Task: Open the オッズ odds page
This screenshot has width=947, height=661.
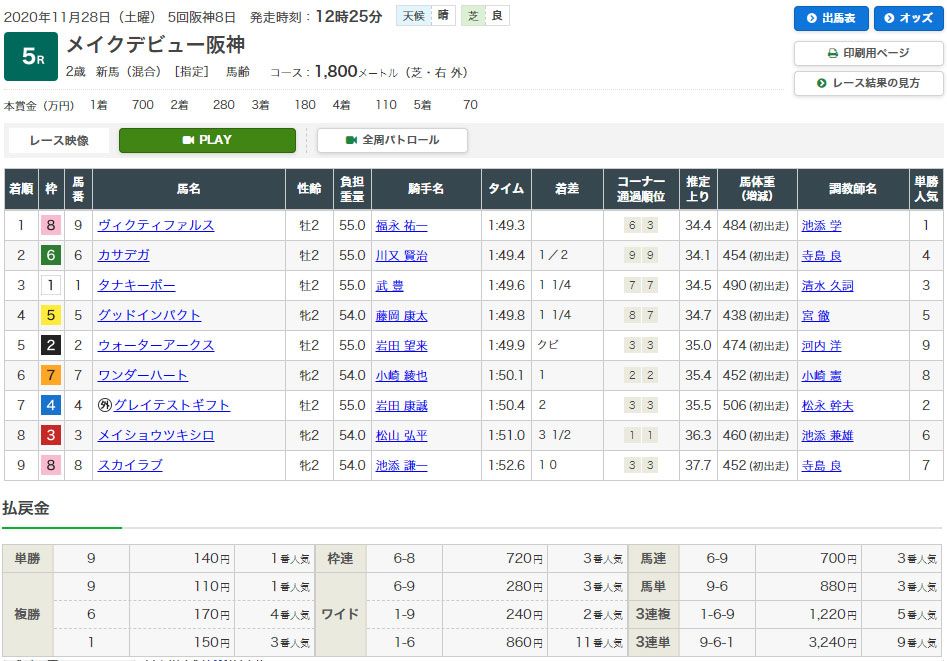Action: click(x=908, y=19)
